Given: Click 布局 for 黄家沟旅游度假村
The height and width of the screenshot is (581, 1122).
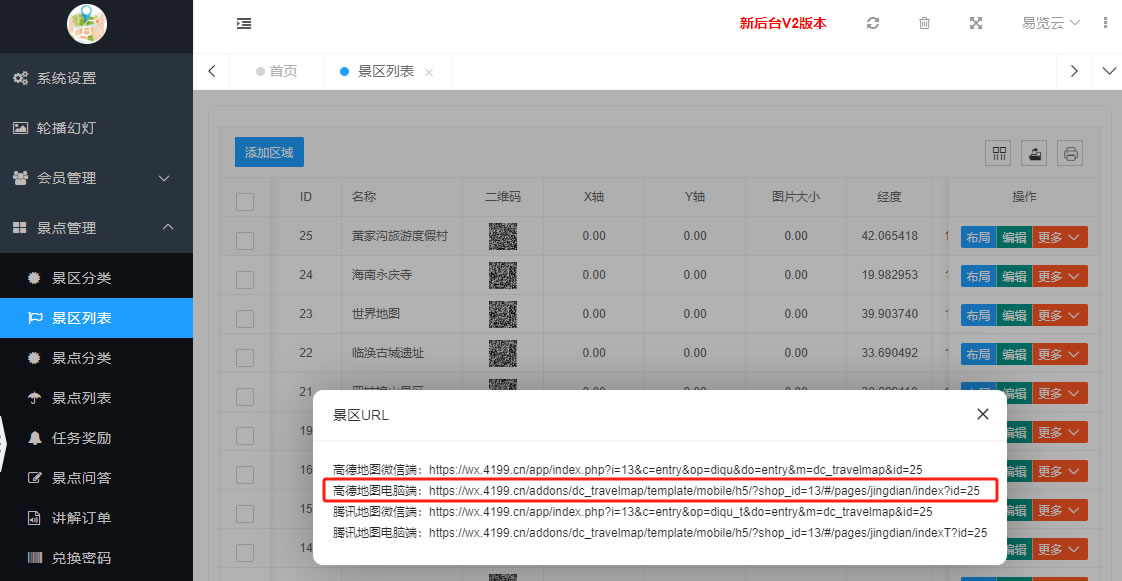Looking at the screenshot, I should coord(978,237).
